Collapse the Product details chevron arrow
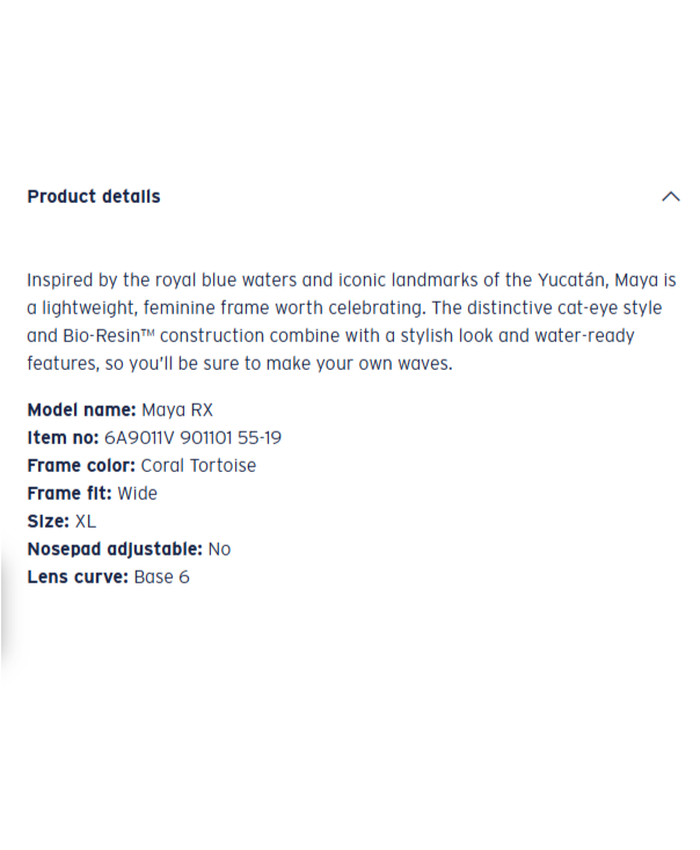This screenshot has width=700, height=850. 671,197
